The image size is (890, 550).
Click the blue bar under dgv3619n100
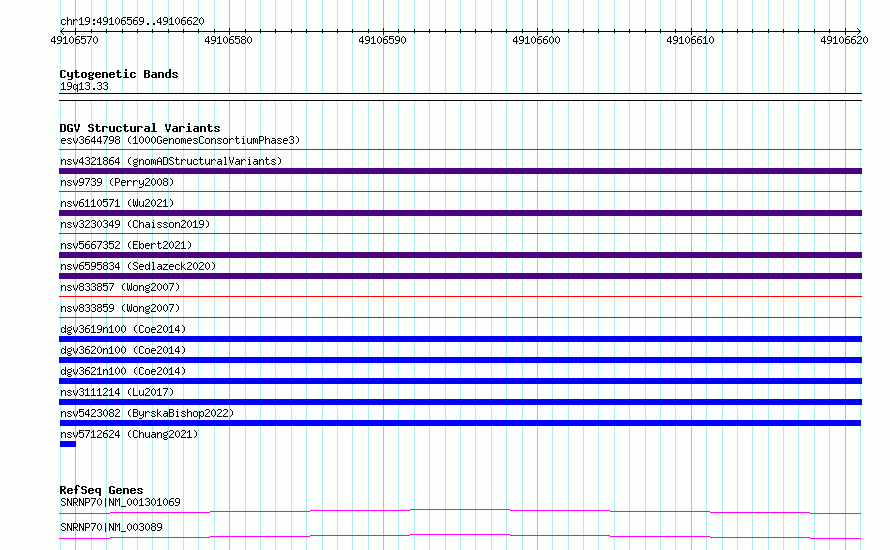click(x=460, y=339)
